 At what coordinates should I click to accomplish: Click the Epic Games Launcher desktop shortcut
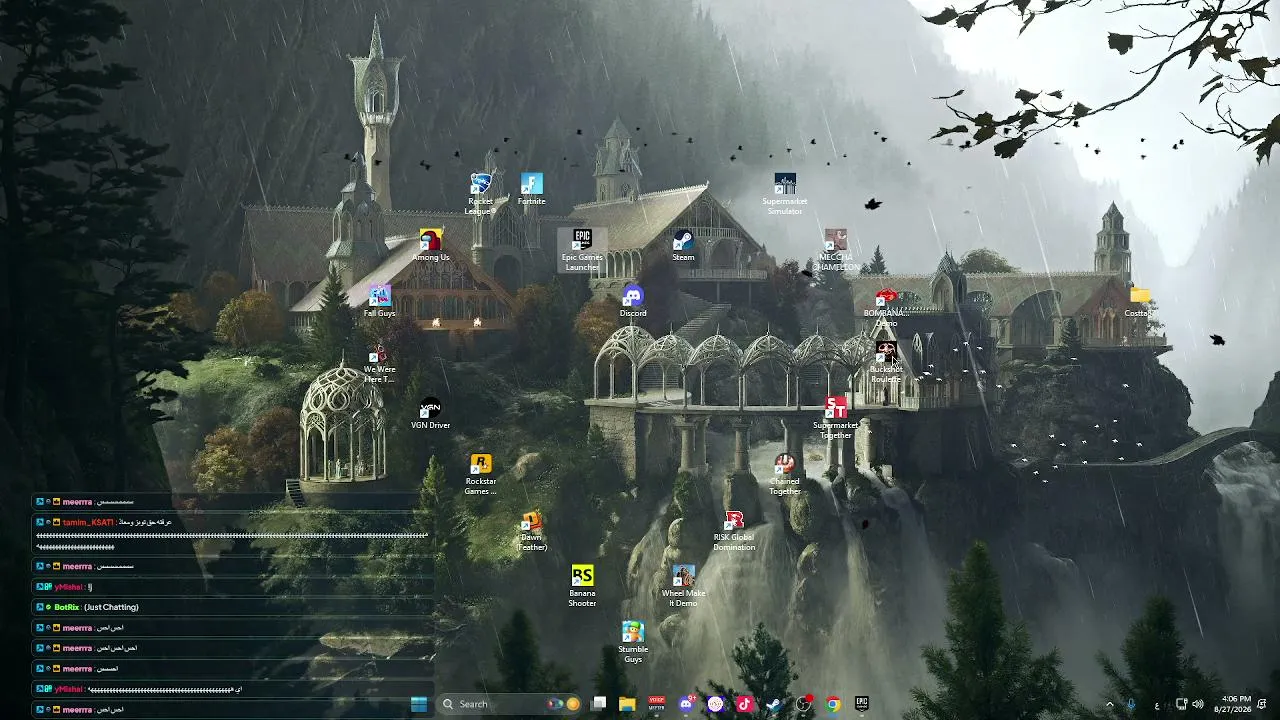(x=582, y=250)
